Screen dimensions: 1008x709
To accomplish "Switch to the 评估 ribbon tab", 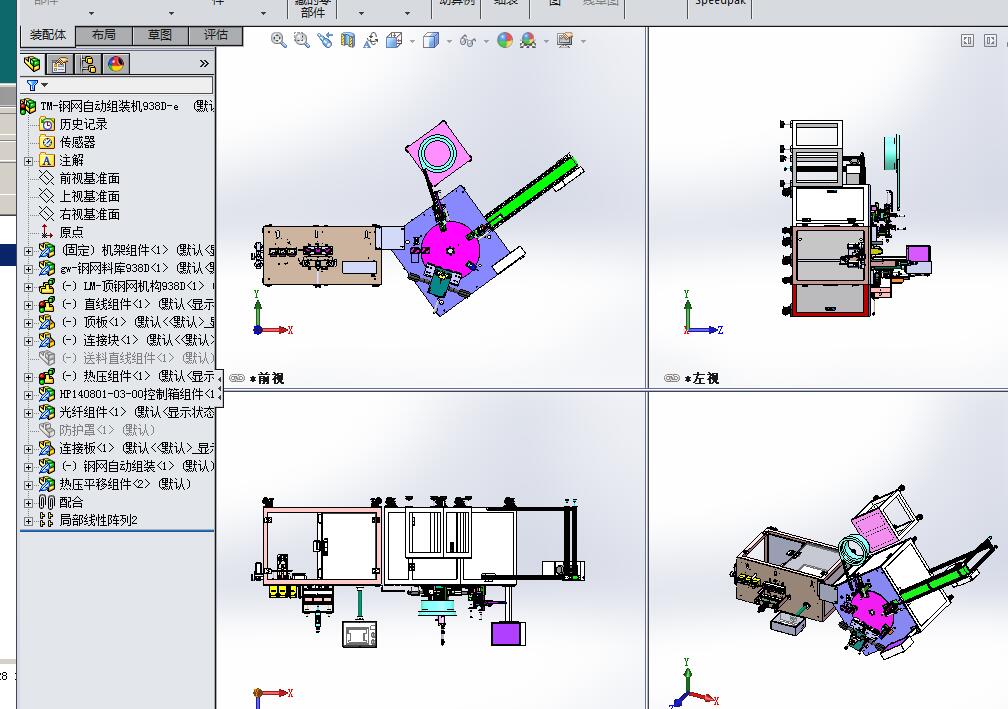I will click(215, 34).
